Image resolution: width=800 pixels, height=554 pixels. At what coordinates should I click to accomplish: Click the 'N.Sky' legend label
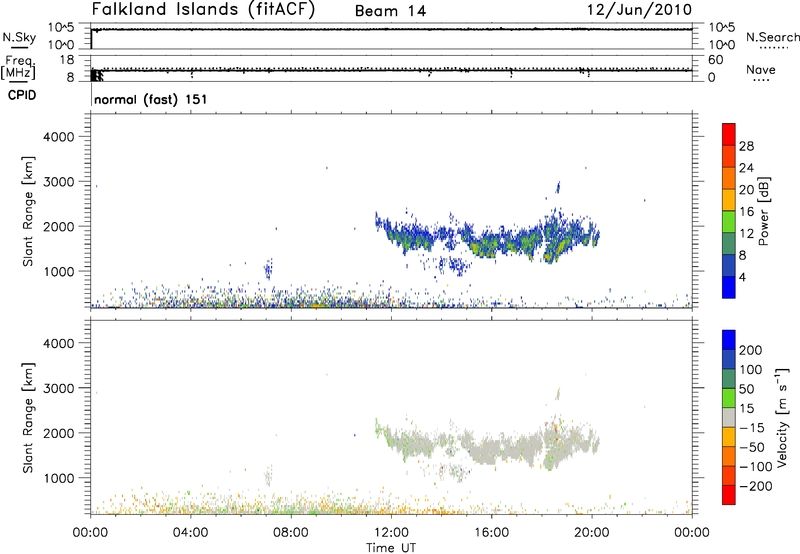click(19, 37)
